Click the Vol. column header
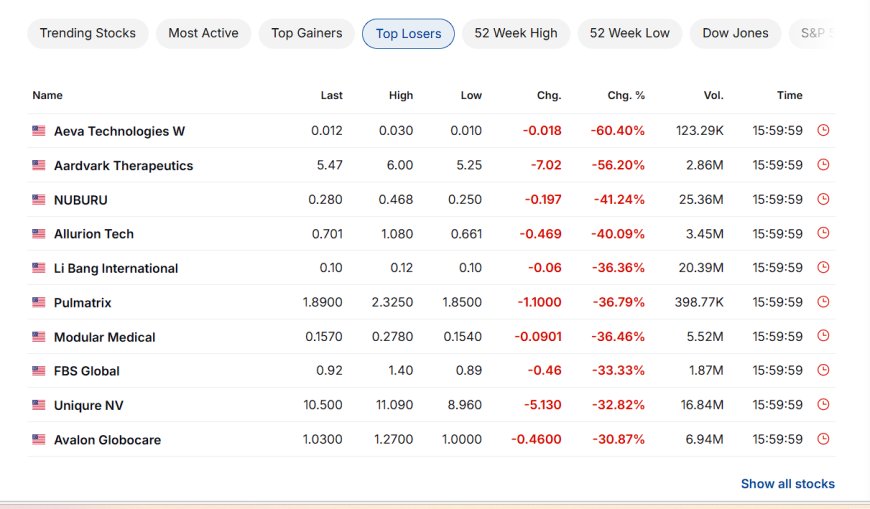Screen dimensions: 870x509 [x=714, y=95]
